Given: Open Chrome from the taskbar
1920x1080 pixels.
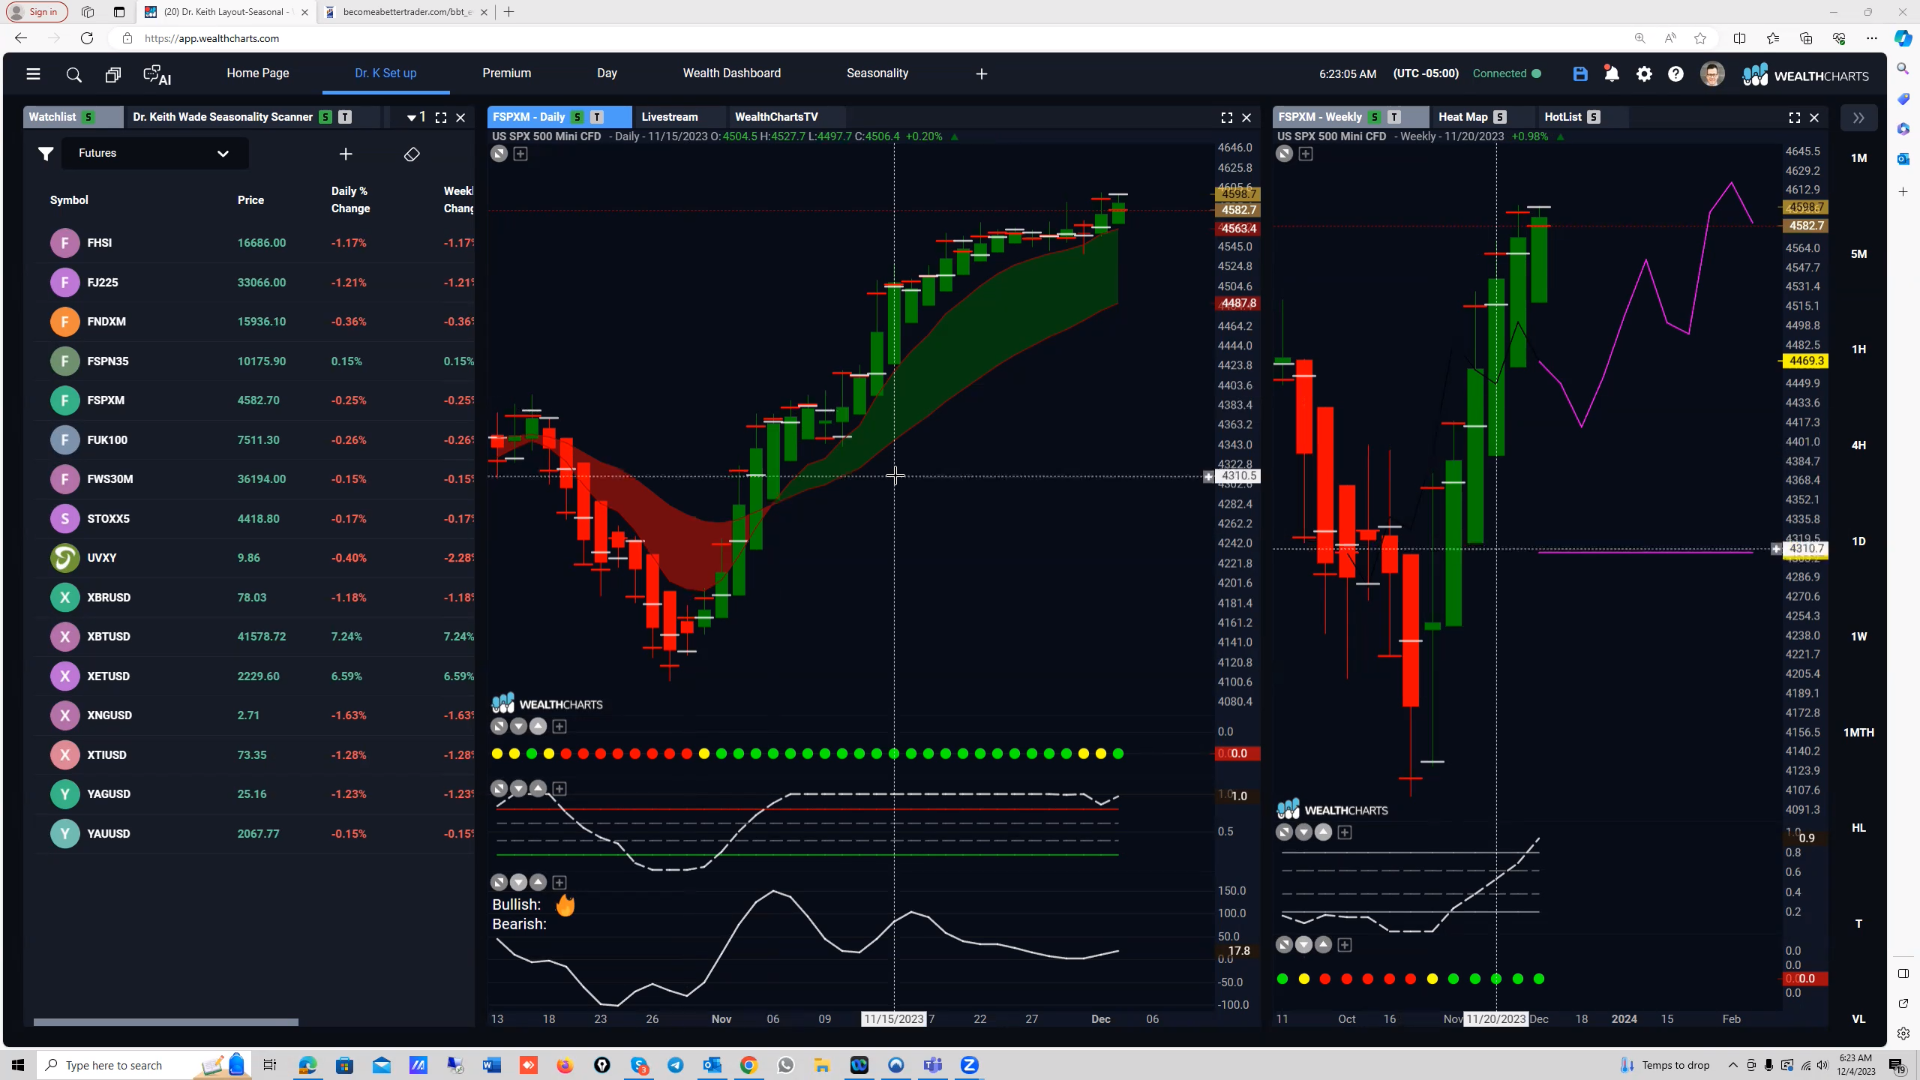Looking at the screenshot, I should [x=749, y=1066].
